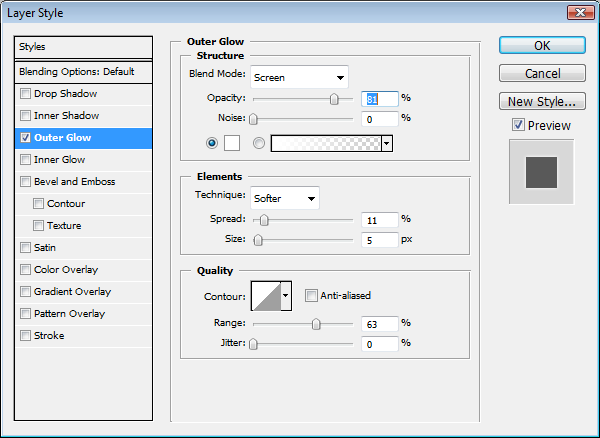
Task: Toggle the Anti-aliased checkbox
Action: click(x=311, y=295)
